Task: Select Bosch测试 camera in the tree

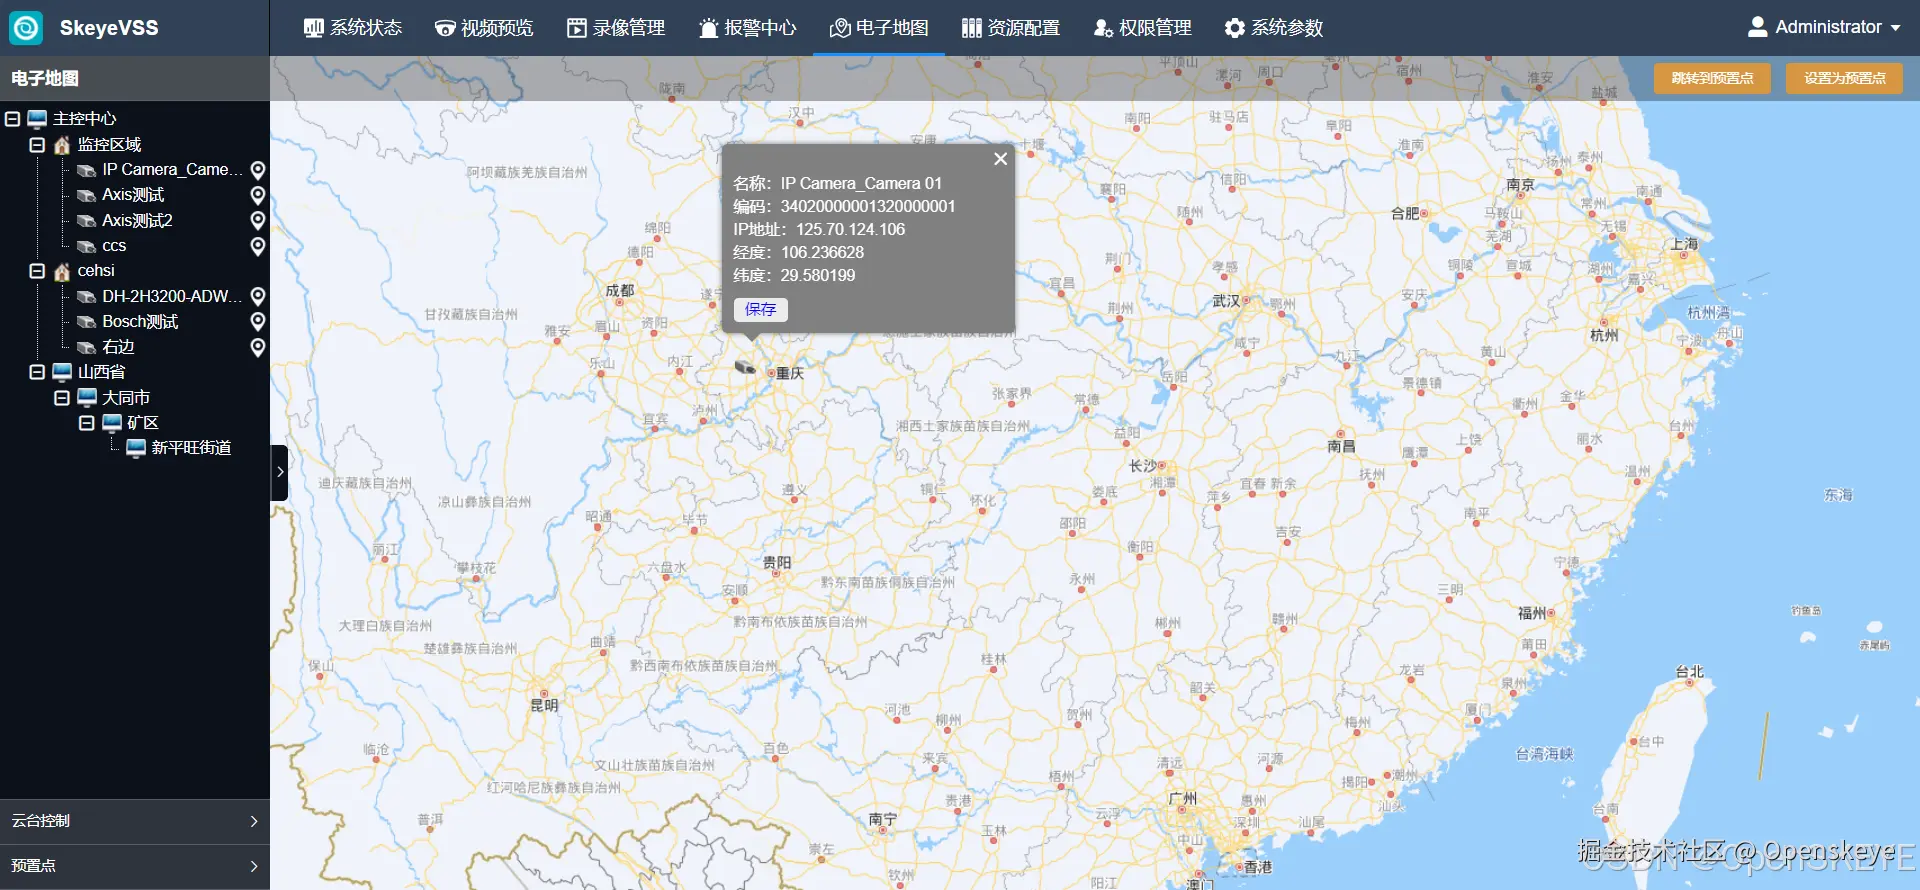Action: click(x=140, y=321)
